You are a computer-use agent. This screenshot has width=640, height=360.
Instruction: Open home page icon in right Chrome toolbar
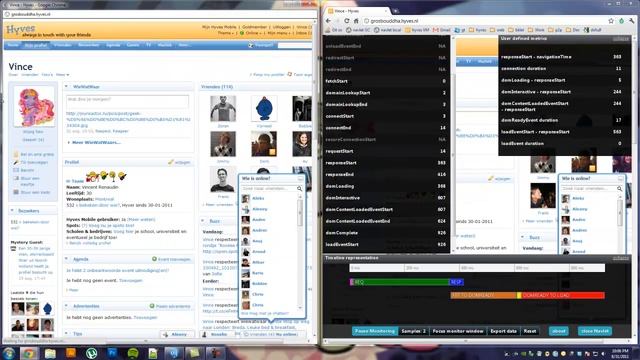[x=356, y=21]
